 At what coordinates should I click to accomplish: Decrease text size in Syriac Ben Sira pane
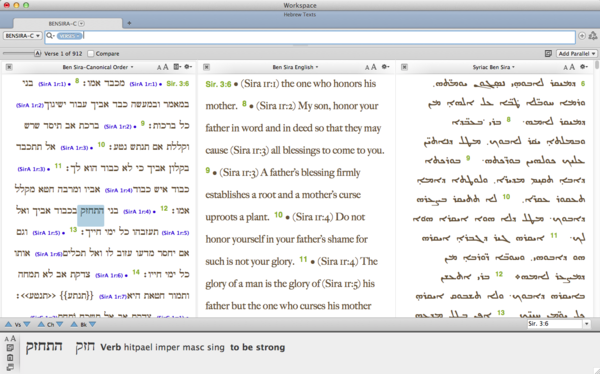(x=565, y=68)
